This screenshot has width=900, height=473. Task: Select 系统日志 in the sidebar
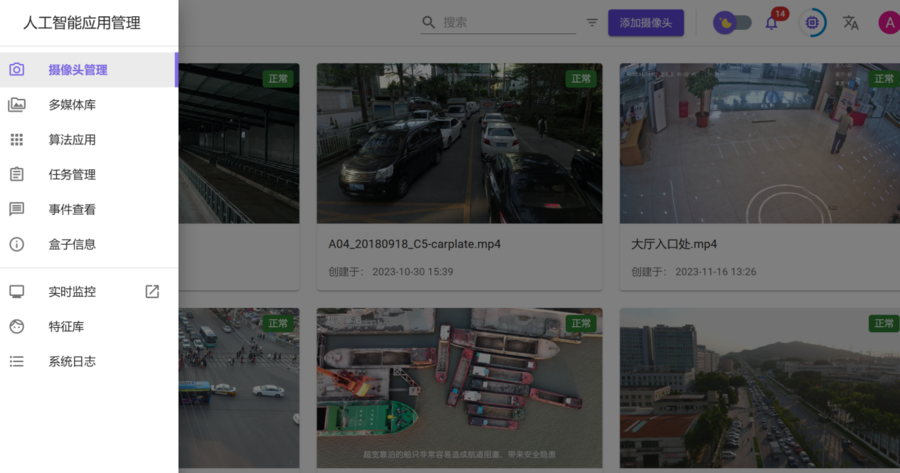pyautogui.click(x=72, y=362)
